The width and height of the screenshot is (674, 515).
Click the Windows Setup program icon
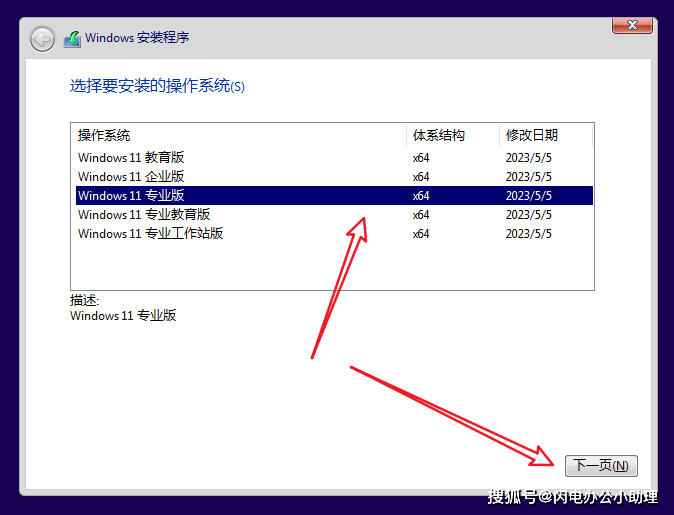click(x=72, y=39)
